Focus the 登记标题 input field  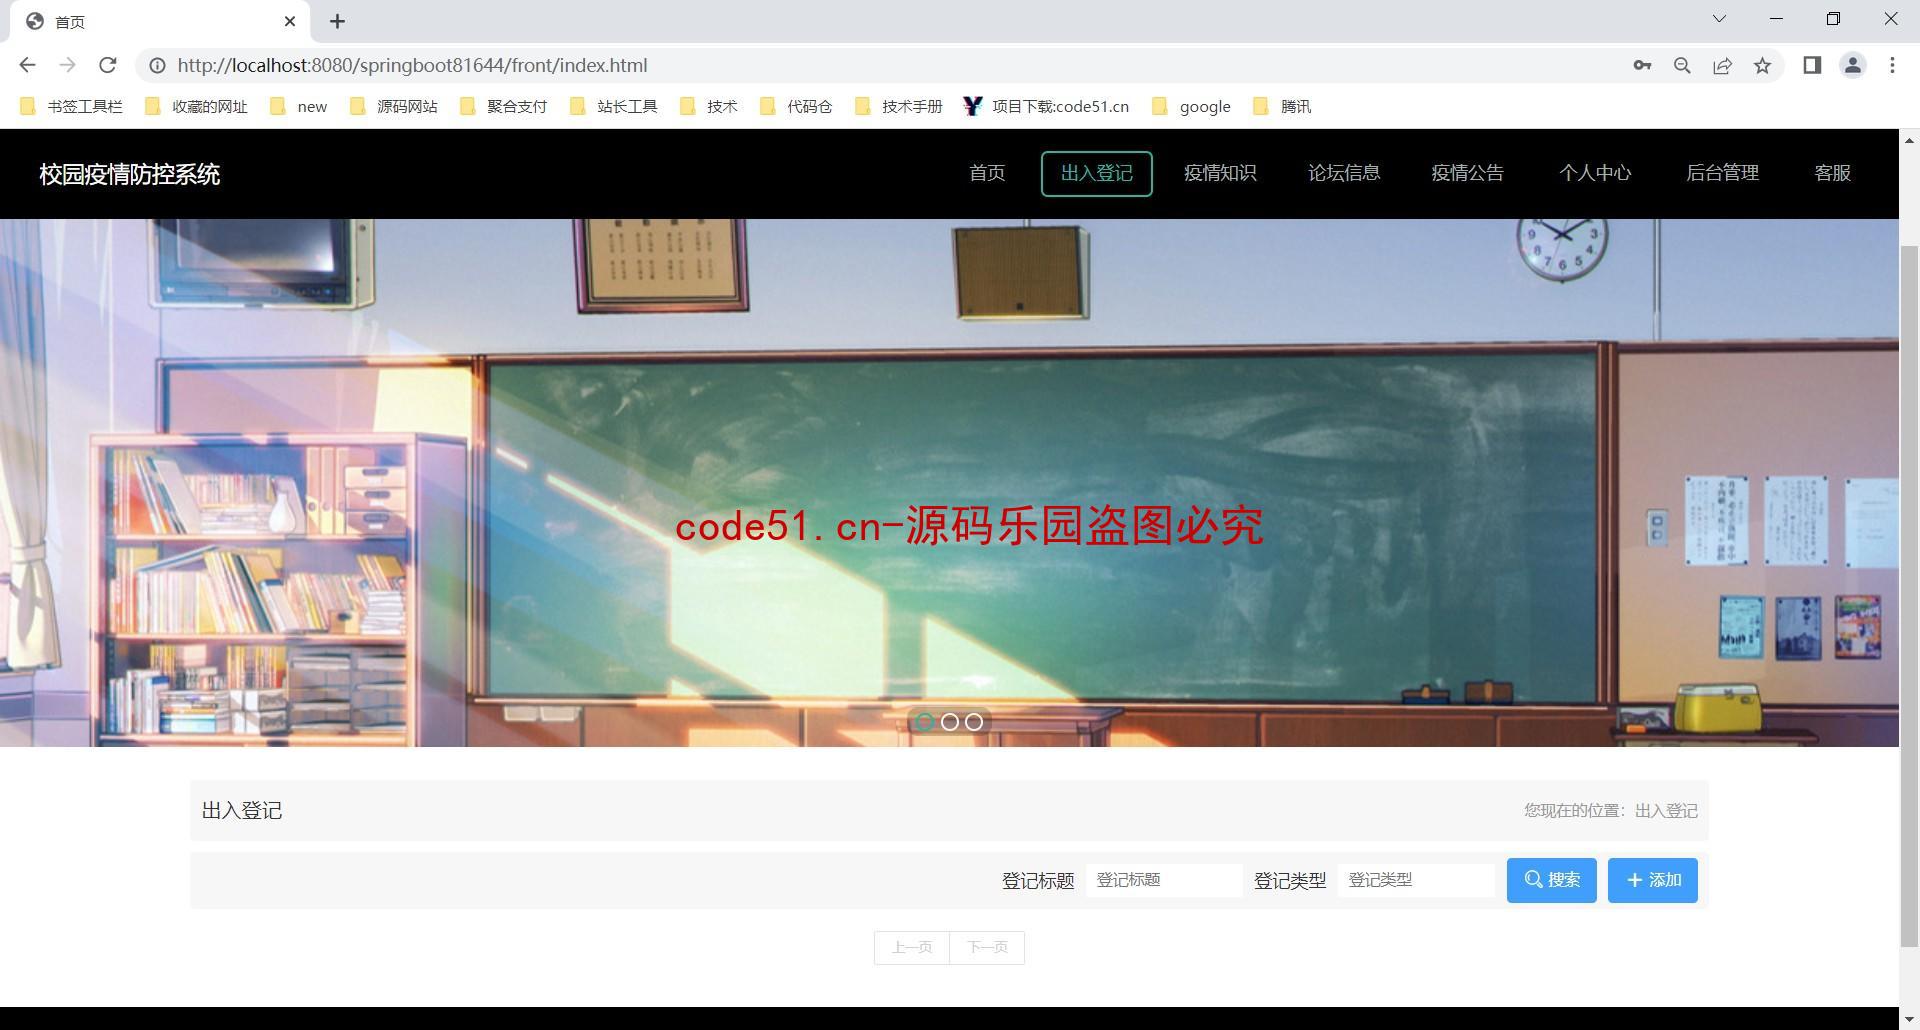click(x=1164, y=880)
